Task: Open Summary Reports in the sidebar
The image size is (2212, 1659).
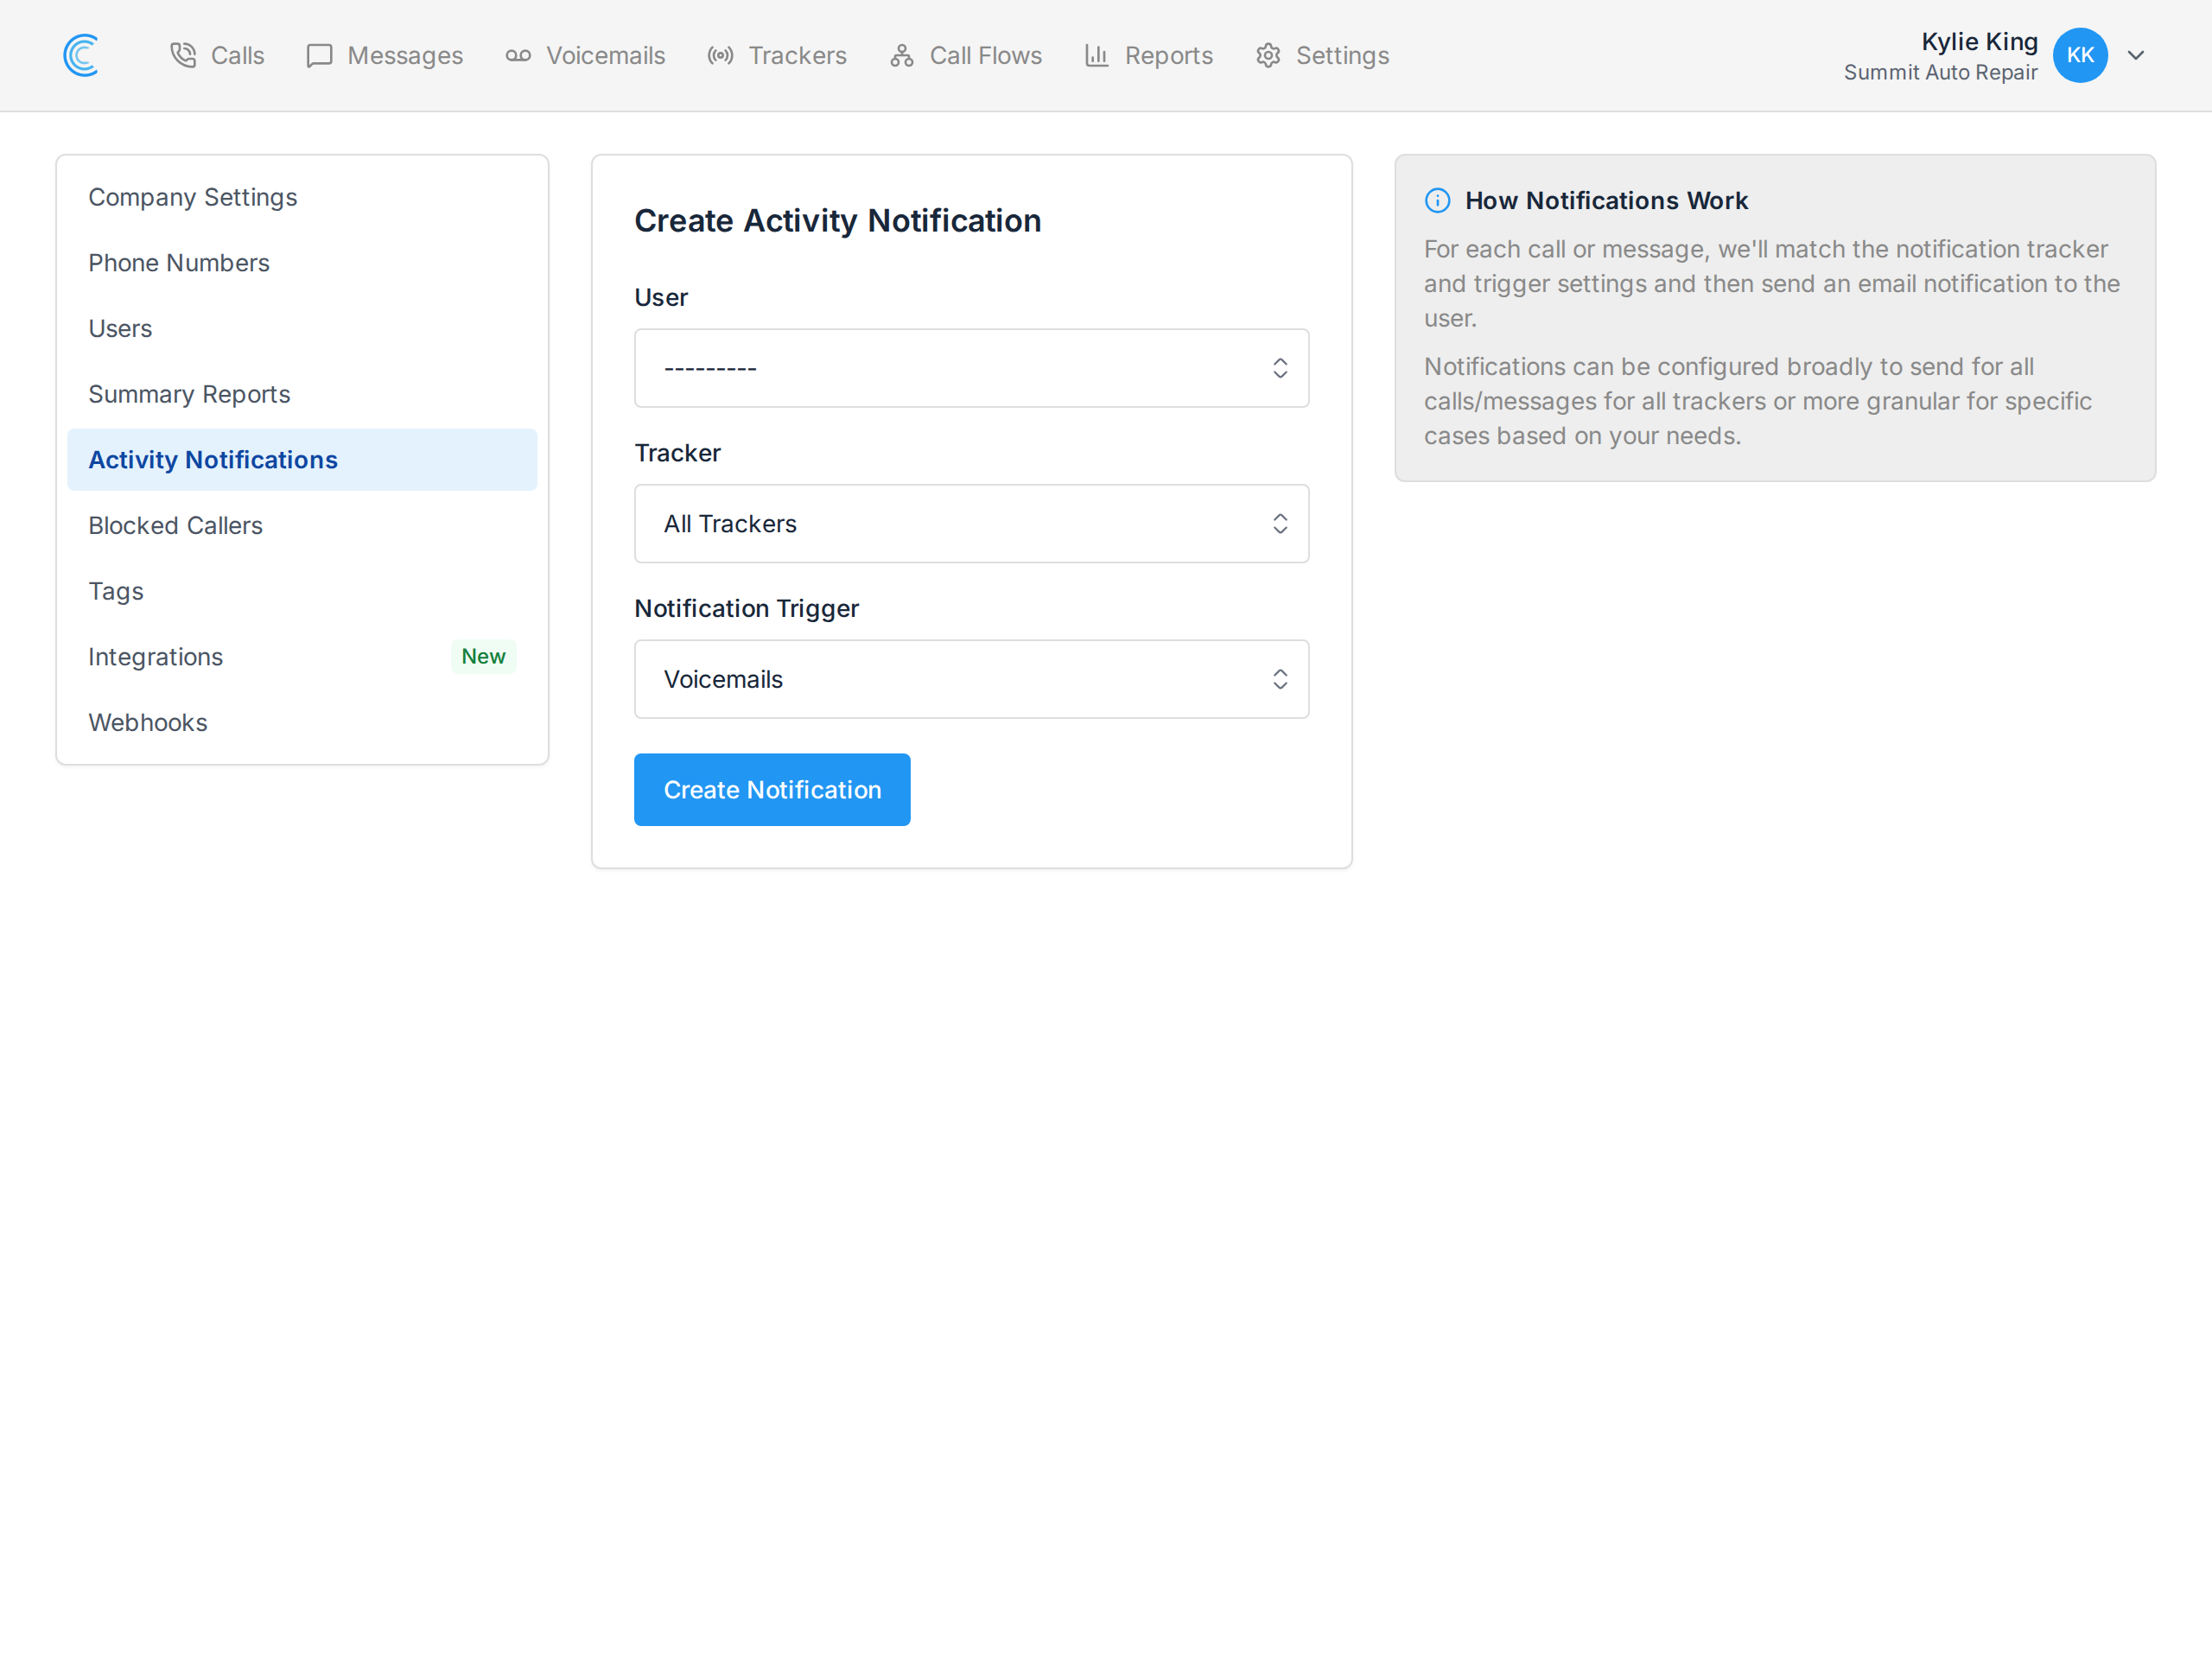Action: click(302, 394)
